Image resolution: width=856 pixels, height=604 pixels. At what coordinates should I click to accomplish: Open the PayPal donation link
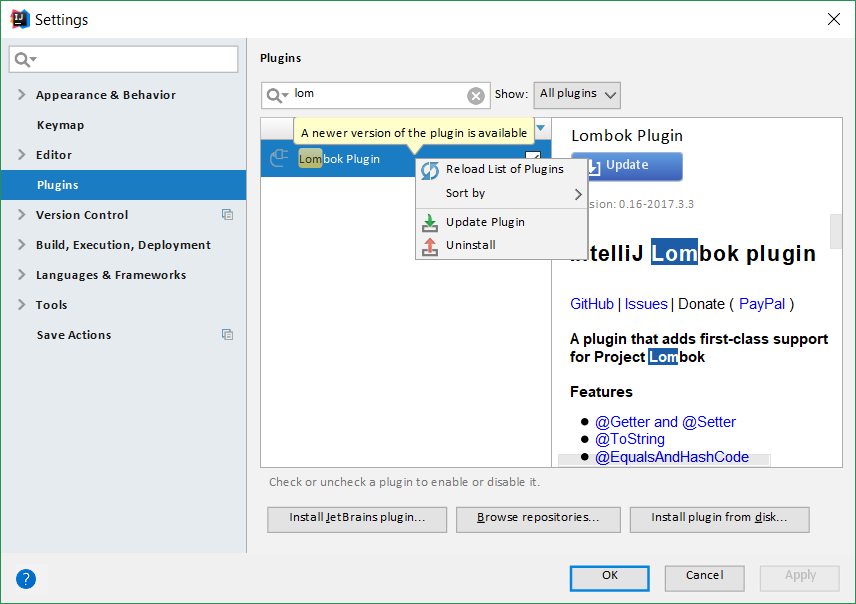(762, 304)
